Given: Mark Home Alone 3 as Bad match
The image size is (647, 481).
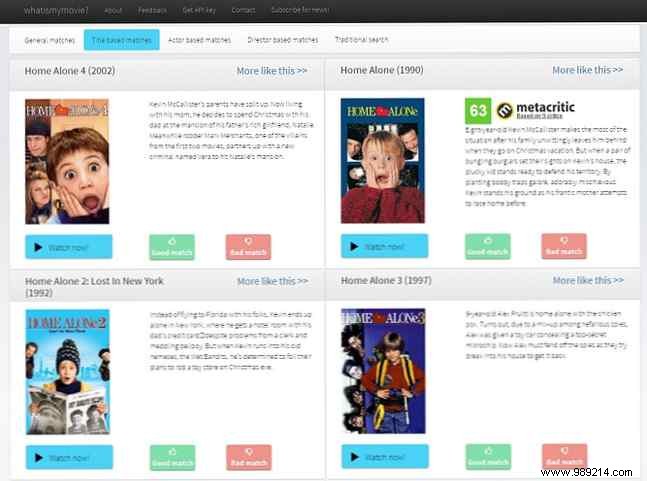Looking at the screenshot, I should (x=564, y=457).
